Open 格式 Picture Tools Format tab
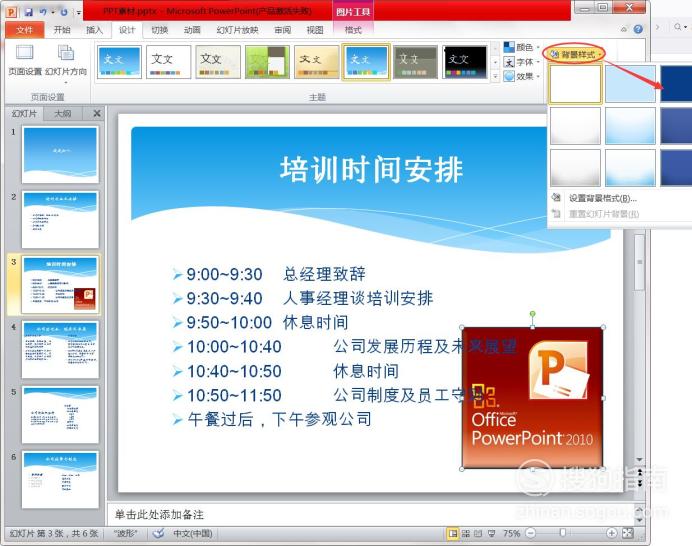The image size is (692, 546). coord(353,30)
